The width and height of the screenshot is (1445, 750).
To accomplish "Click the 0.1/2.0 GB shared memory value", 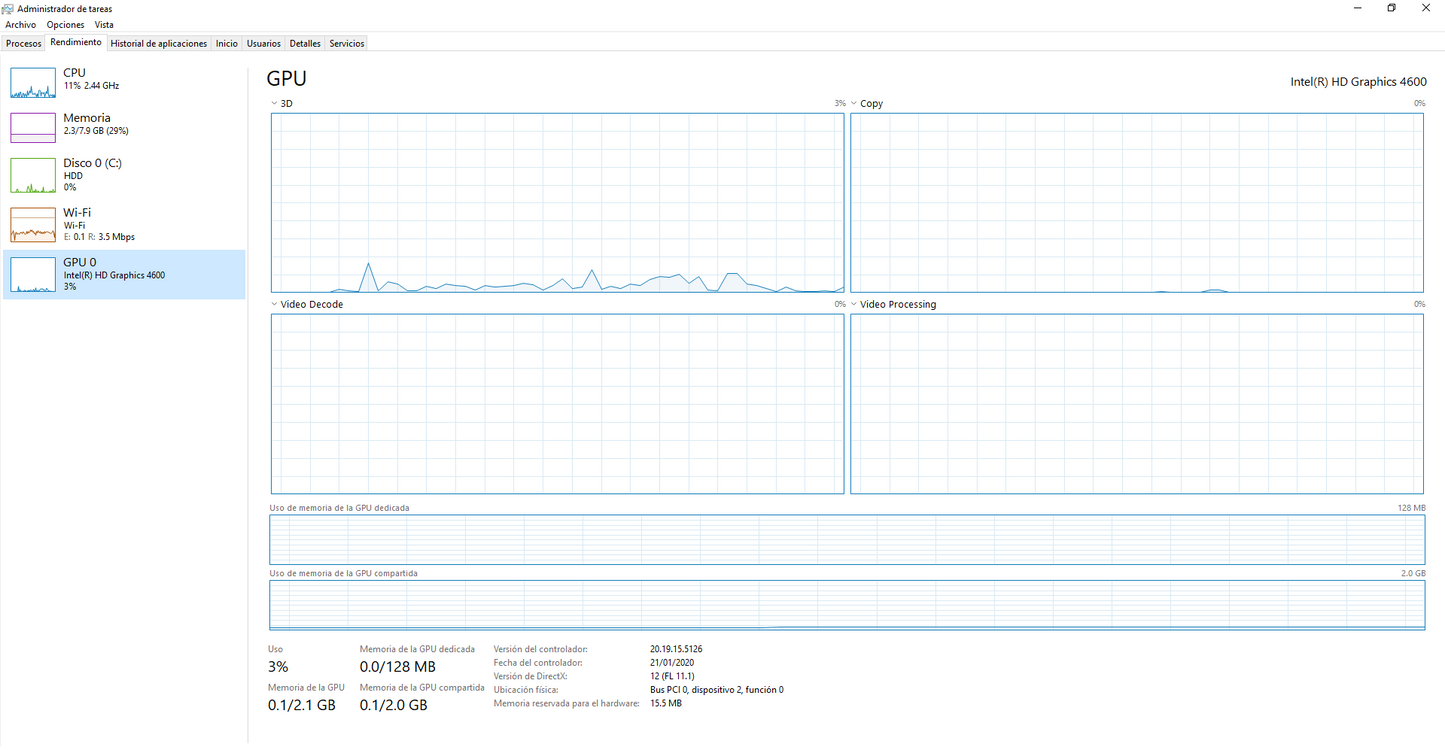I will pyautogui.click(x=394, y=705).
